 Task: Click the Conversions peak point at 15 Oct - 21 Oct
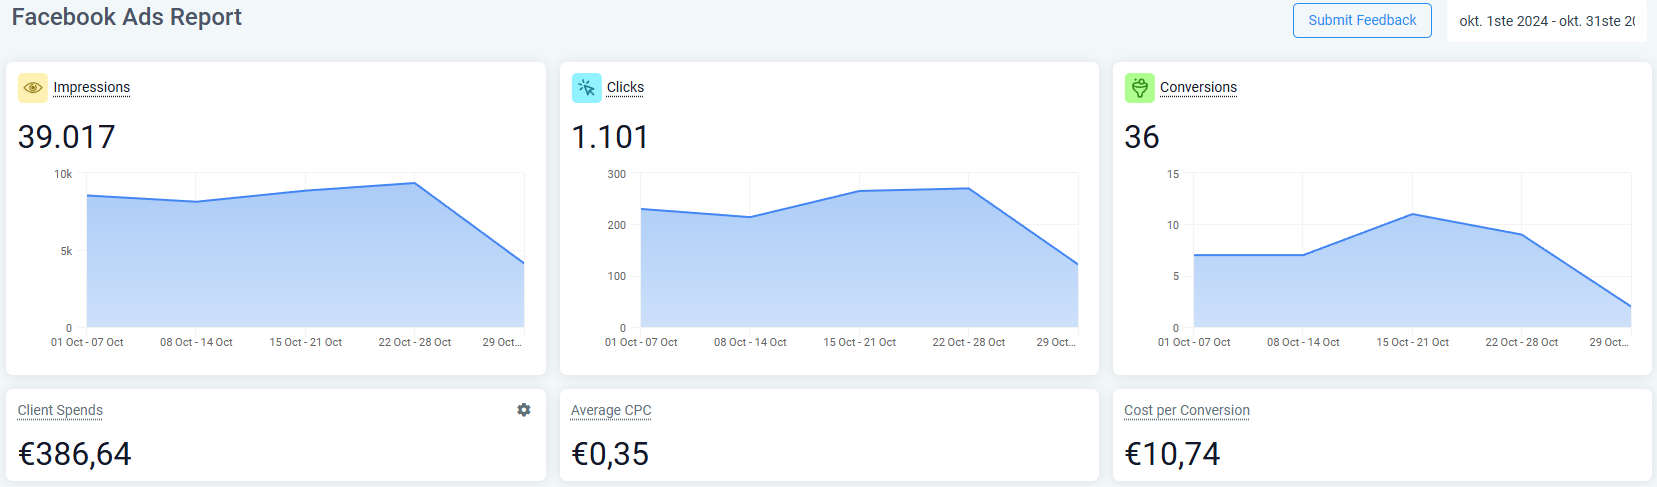pyautogui.click(x=1412, y=214)
